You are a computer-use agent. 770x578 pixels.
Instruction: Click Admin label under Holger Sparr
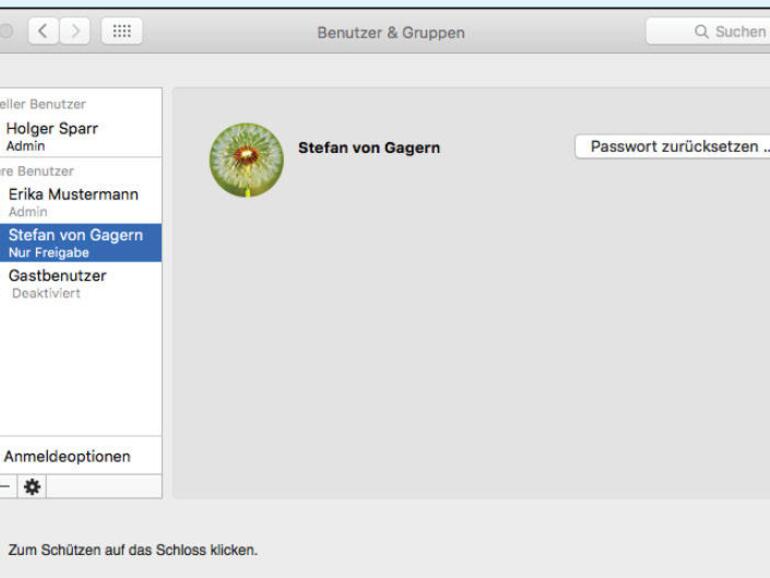(x=26, y=146)
